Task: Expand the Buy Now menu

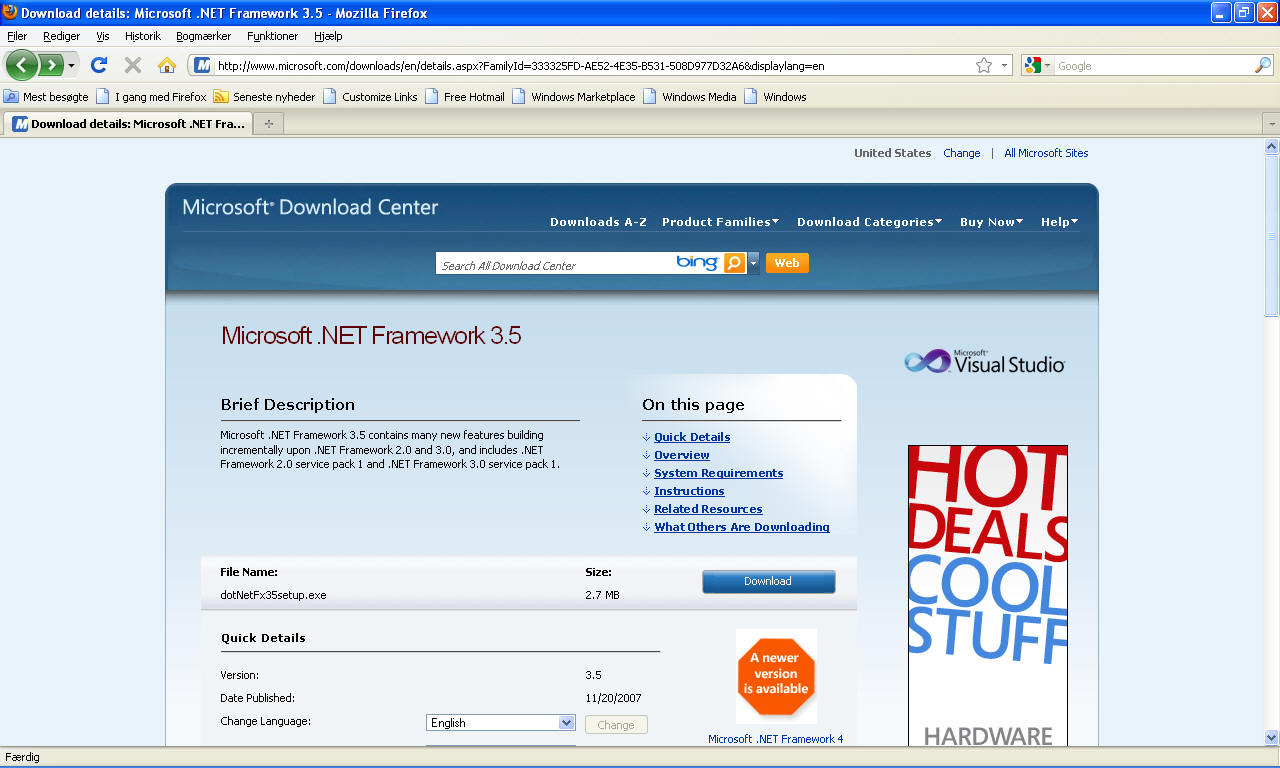Action: (x=991, y=222)
